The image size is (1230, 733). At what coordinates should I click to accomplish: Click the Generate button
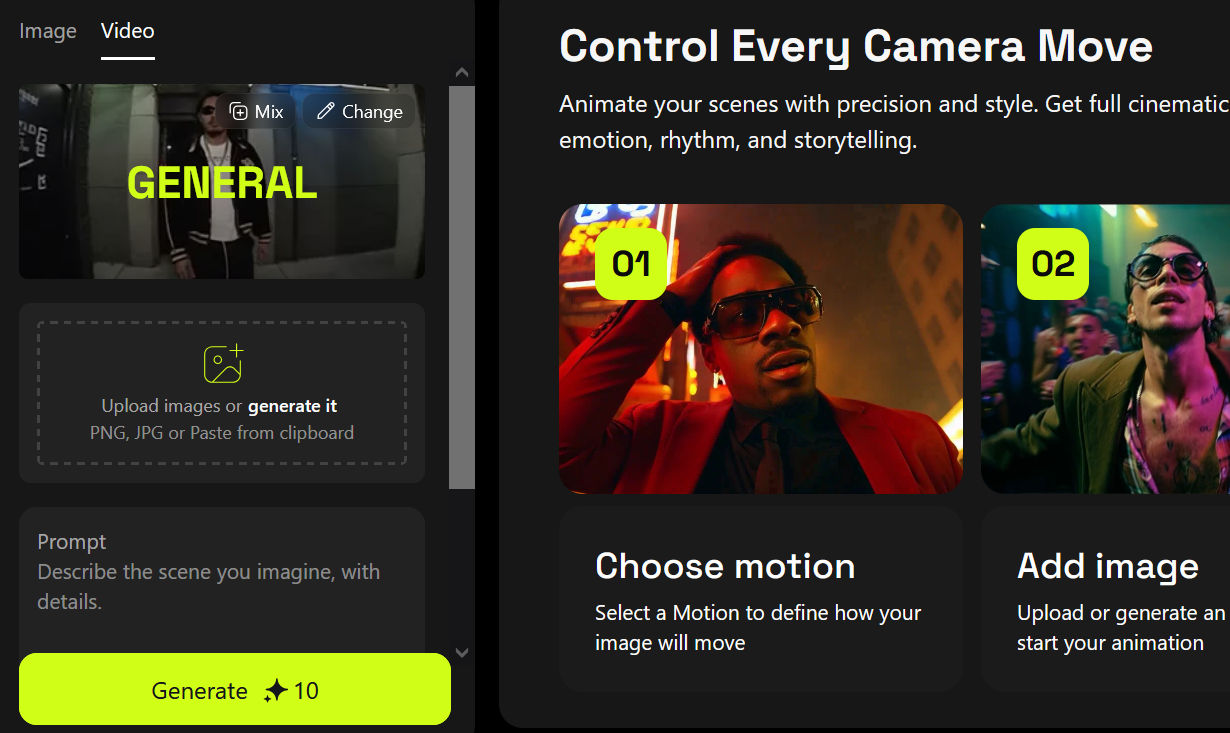[x=235, y=689]
